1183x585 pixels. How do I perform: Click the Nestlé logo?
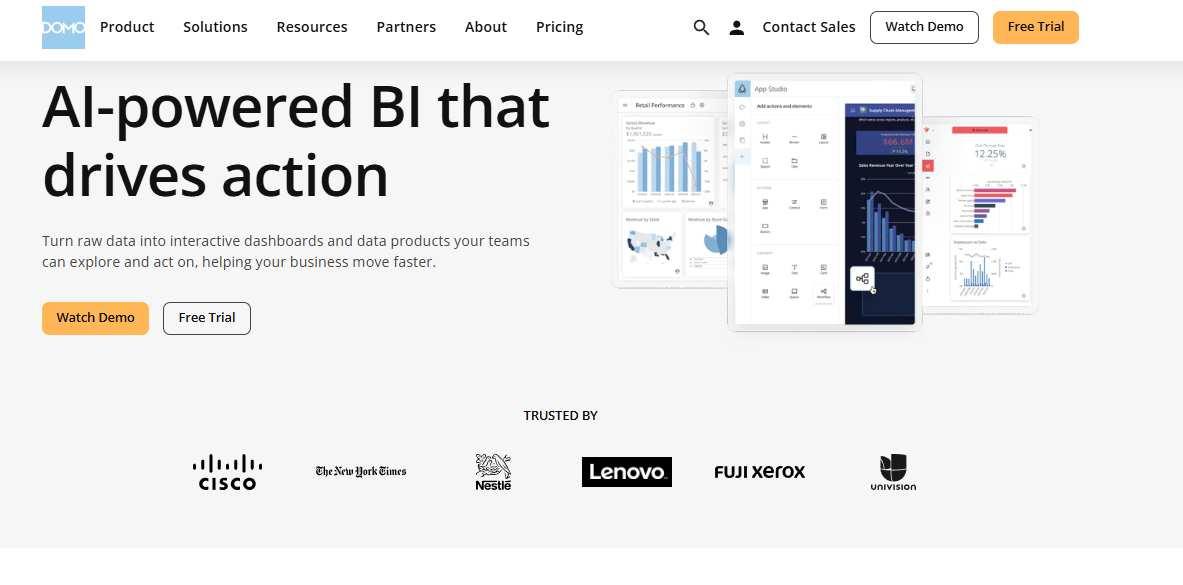[x=493, y=473]
